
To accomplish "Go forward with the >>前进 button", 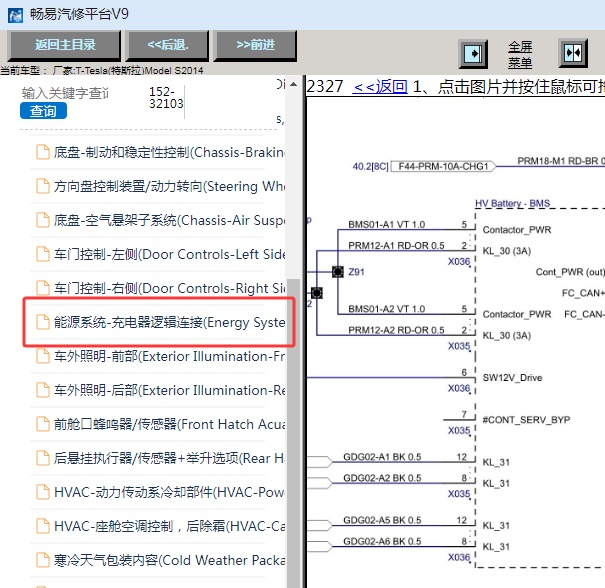I will click(255, 45).
